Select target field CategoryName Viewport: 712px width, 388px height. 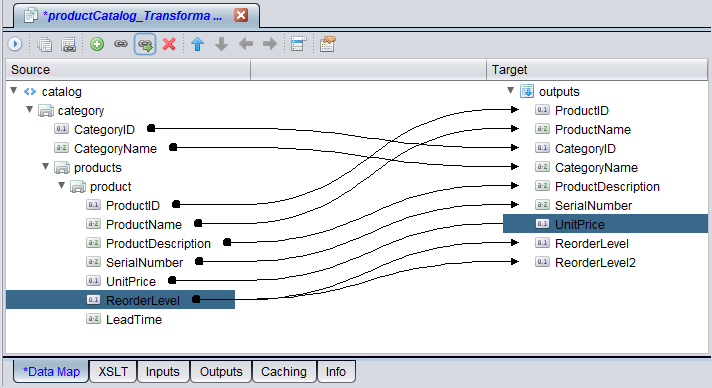[x=596, y=168]
